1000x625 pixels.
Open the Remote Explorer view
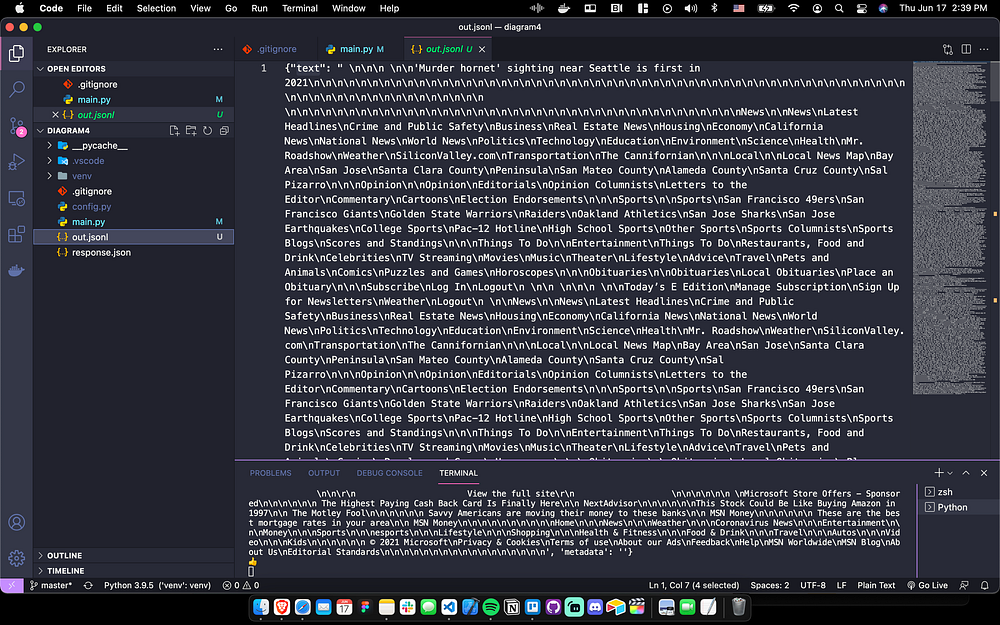coord(17,198)
